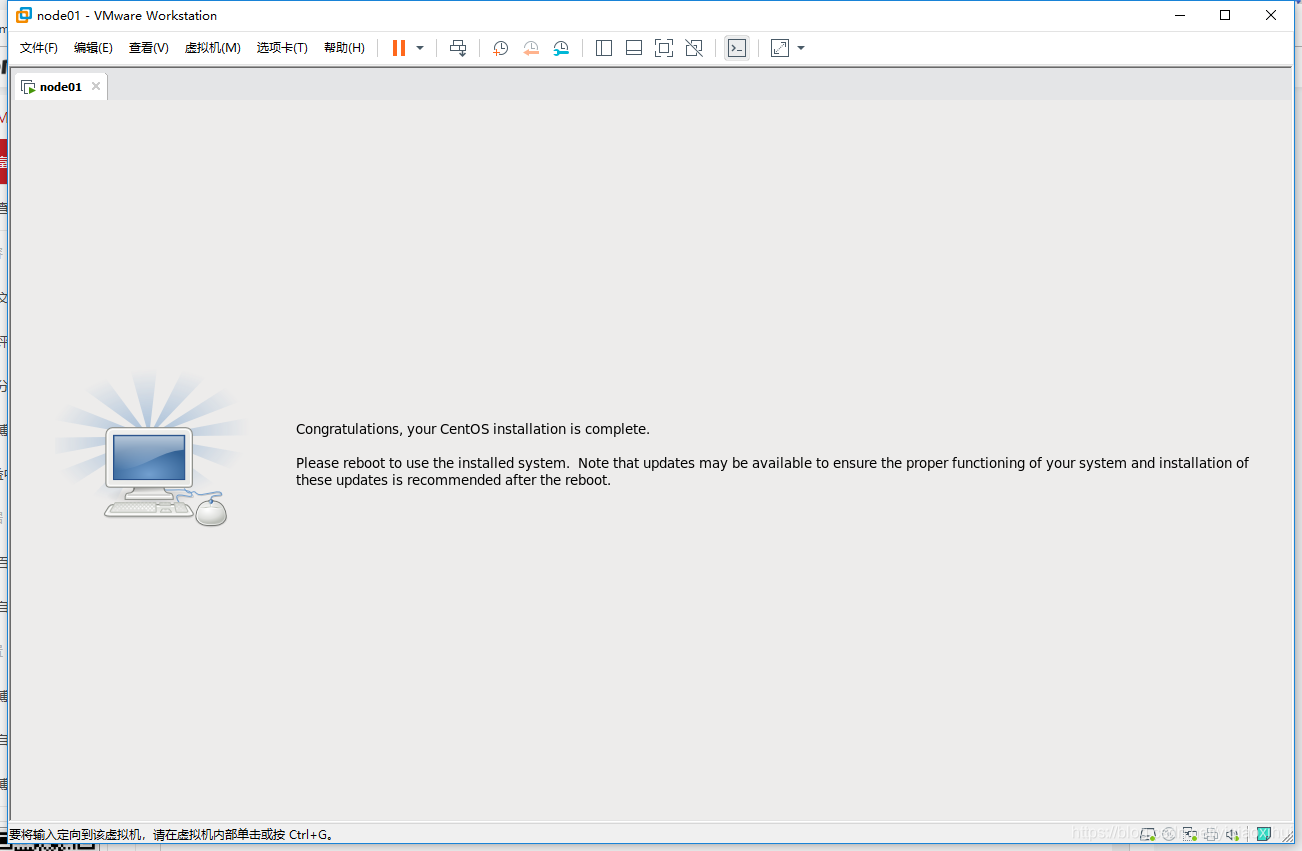Screen dimensions: 1302x851
Task: Click the "Congratulations, your CentOS installation is complete." text
Action: pos(473,429)
